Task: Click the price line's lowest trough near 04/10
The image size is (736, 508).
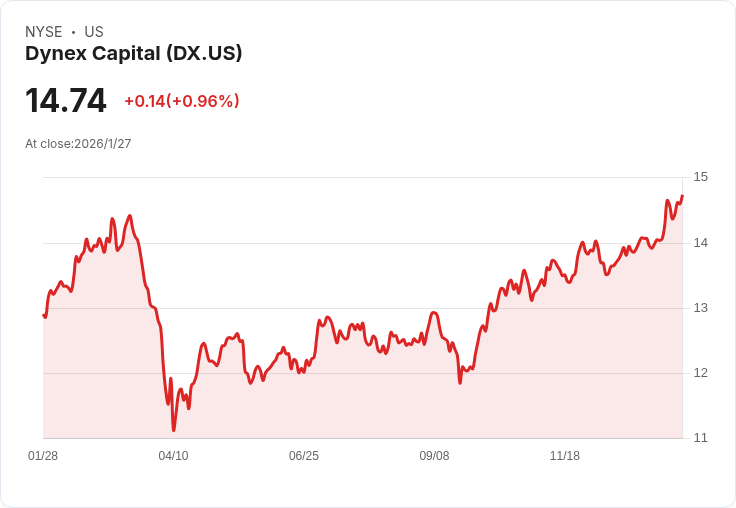Action: point(173,430)
